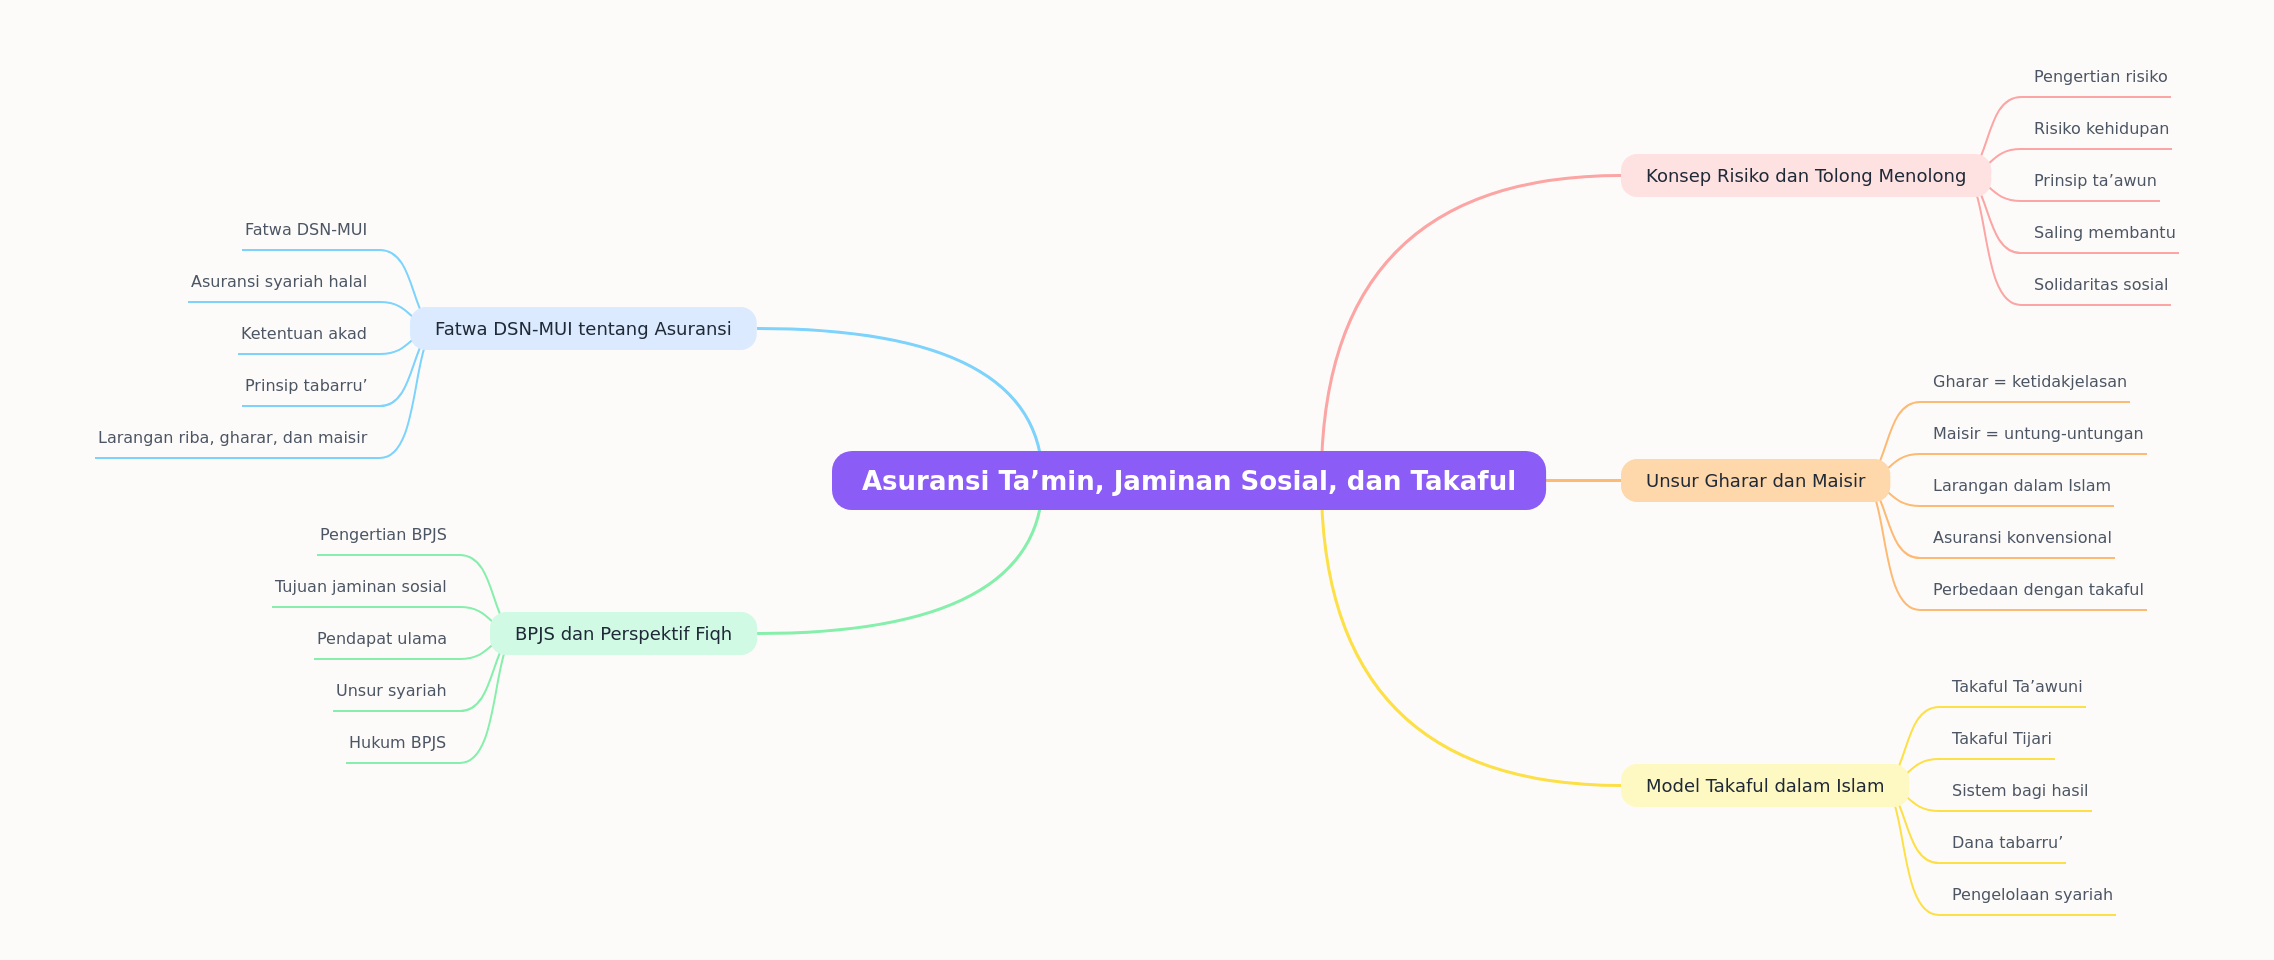The width and height of the screenshot is (2274, 960).
Task: Click the Dana tabarru' item
Action: click(2007, 843)
